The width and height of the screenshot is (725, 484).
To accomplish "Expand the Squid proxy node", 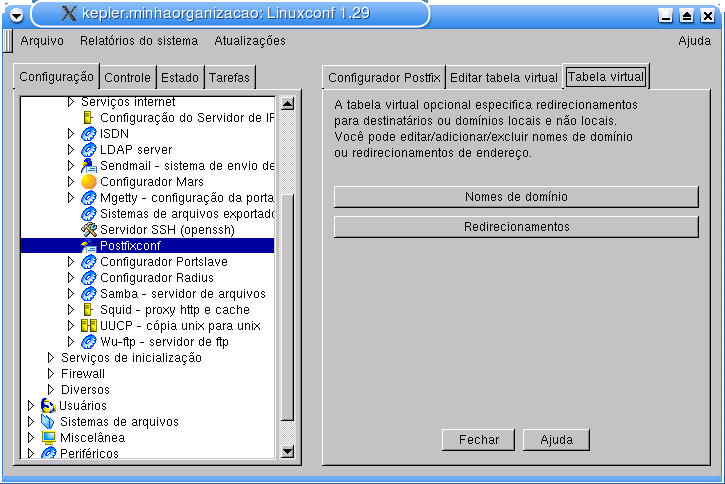I will point(70,310).
